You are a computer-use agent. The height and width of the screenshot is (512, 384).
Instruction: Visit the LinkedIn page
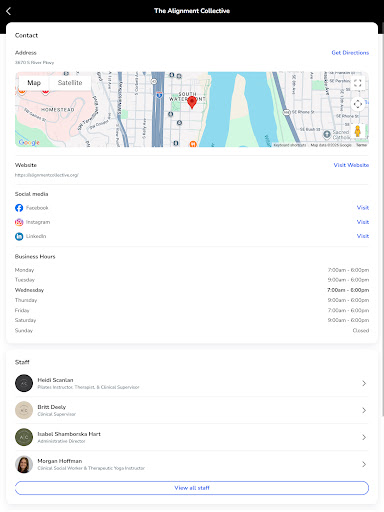tap(363, 236)
